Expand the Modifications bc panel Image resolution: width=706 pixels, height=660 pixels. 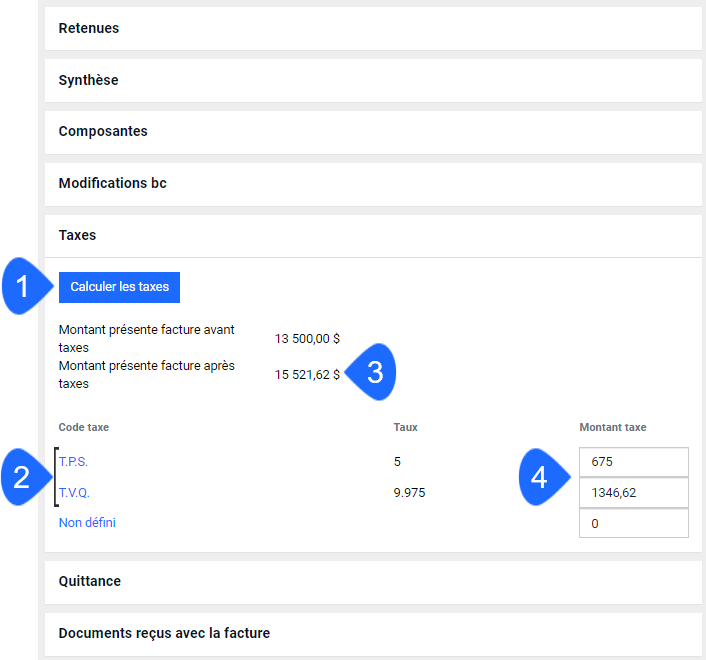373,184
